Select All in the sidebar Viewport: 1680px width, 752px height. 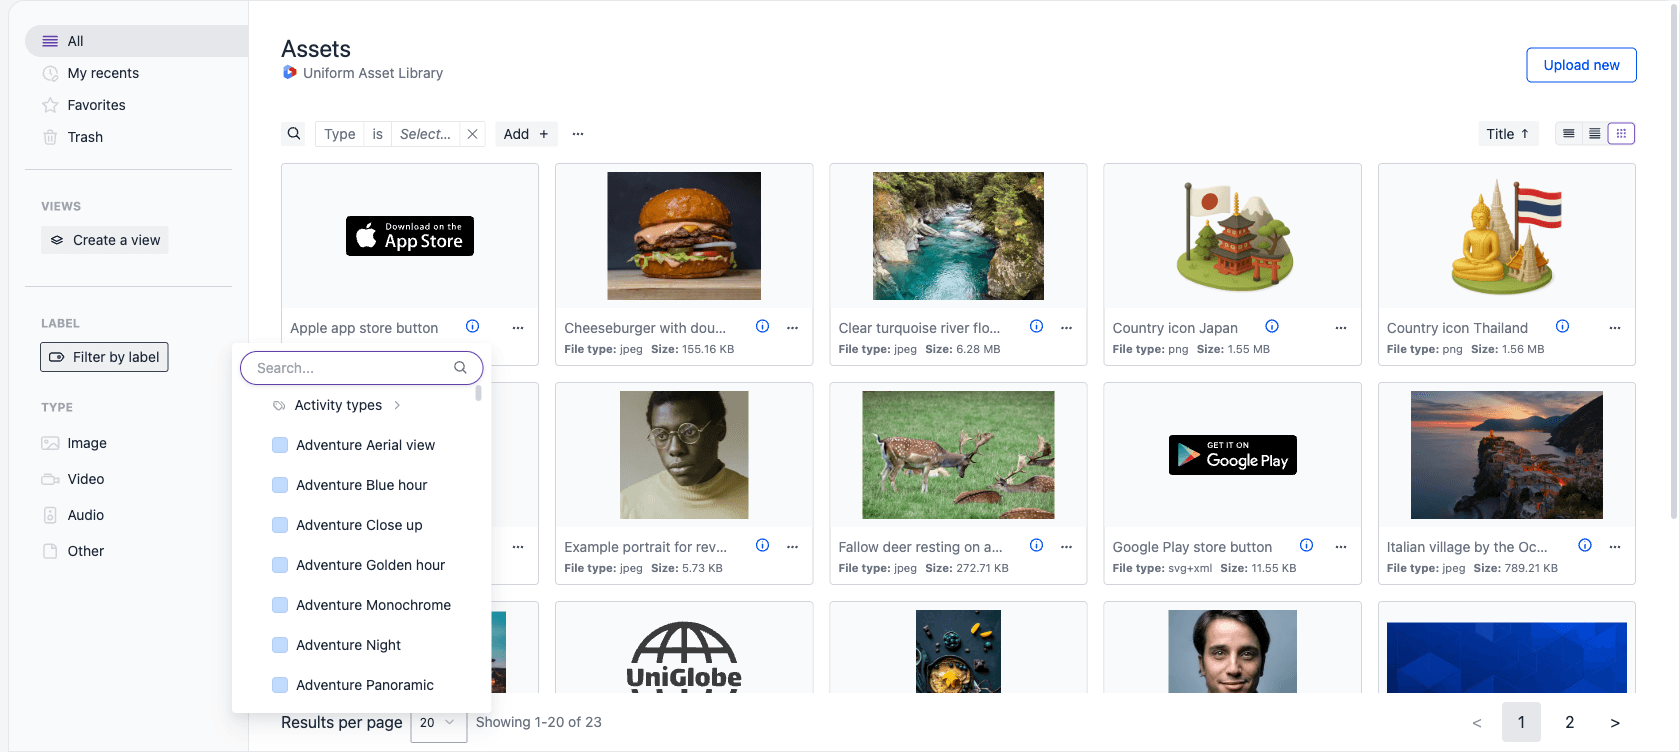coord(136,41)
